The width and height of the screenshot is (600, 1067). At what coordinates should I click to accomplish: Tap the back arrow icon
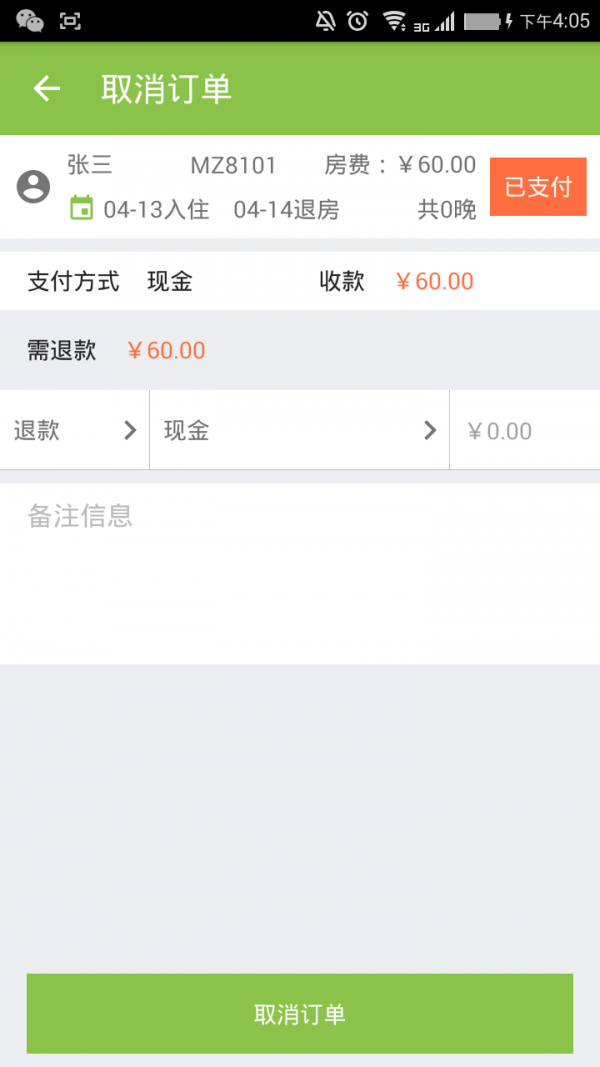click(47, 89)
